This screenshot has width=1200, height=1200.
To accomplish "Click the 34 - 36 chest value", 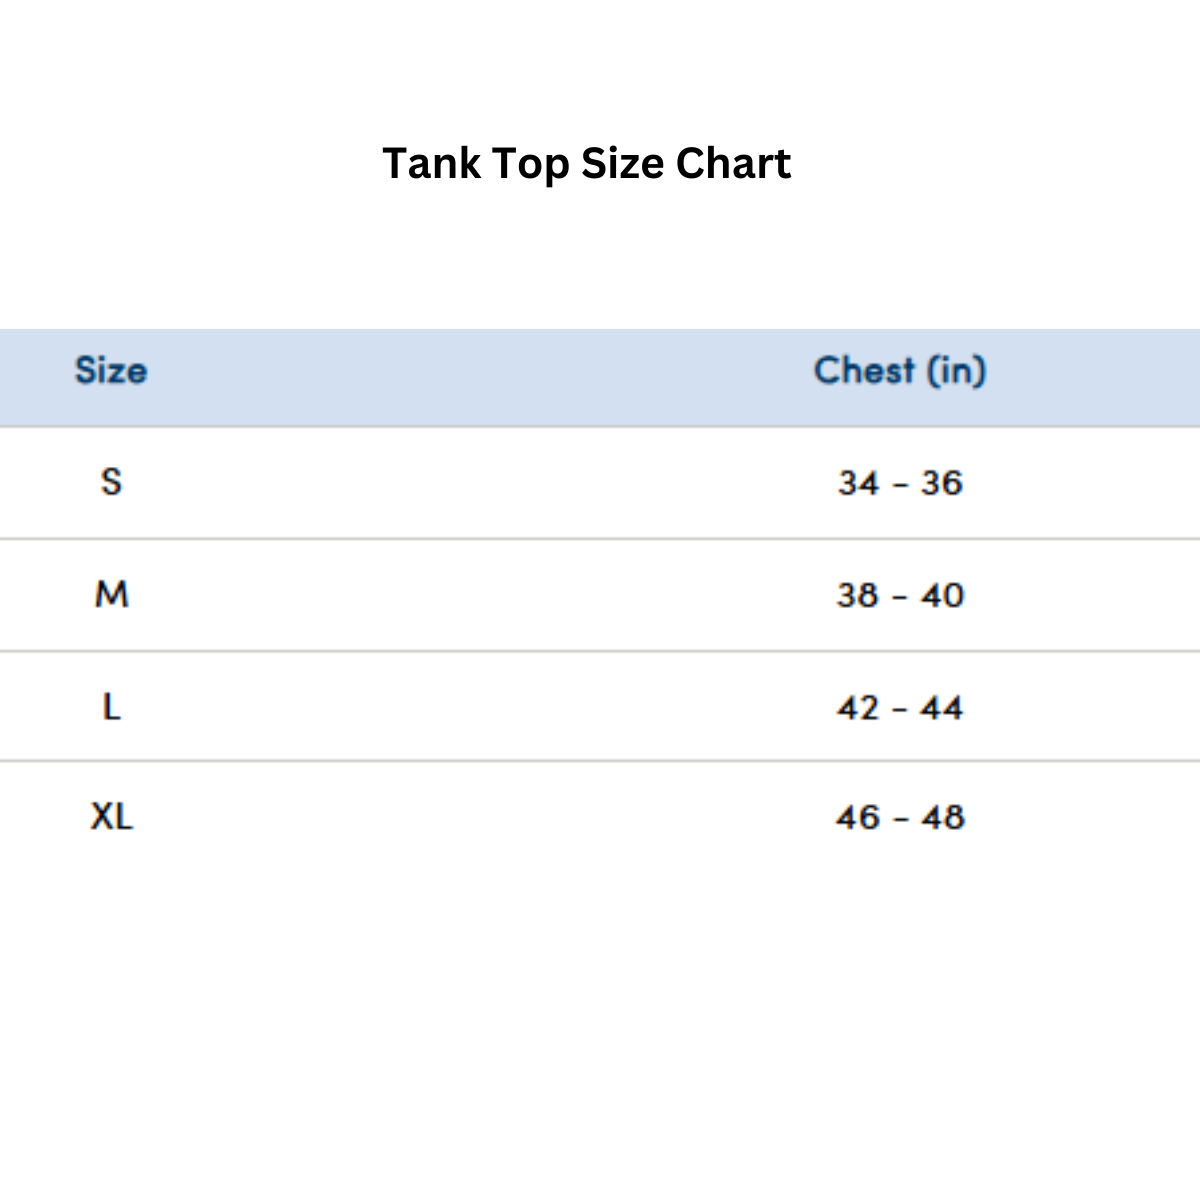I will click(x=900, y=483).
